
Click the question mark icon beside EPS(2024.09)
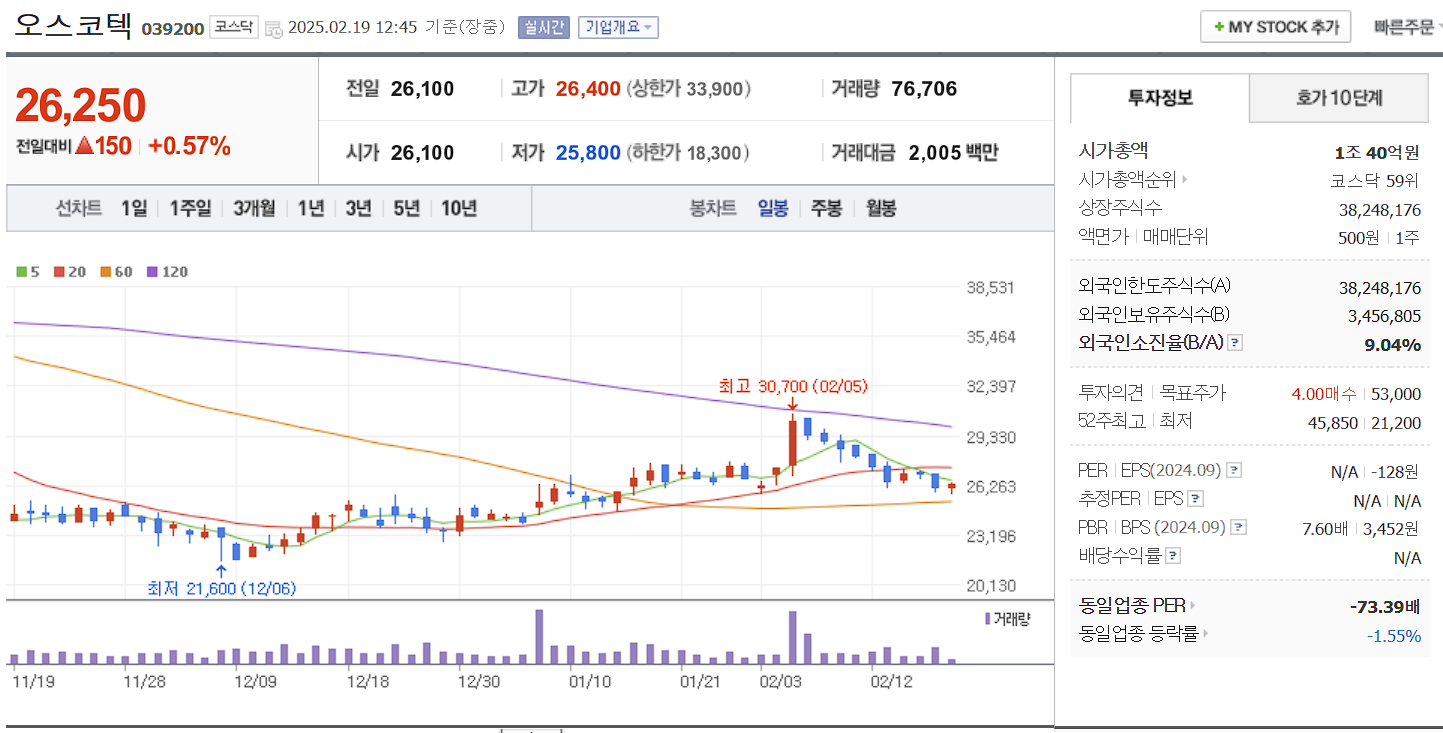coord(1234,470)
